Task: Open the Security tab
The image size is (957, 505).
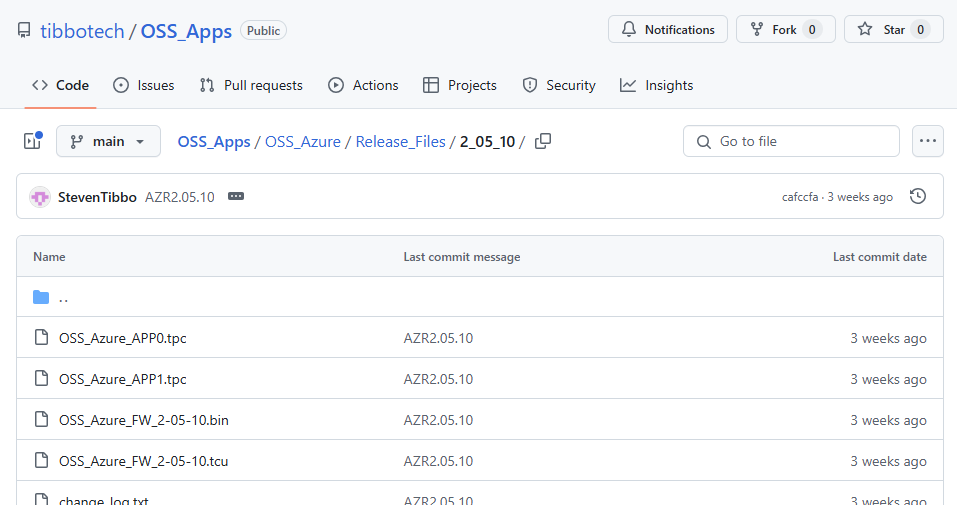Action: tap(559, 85)
